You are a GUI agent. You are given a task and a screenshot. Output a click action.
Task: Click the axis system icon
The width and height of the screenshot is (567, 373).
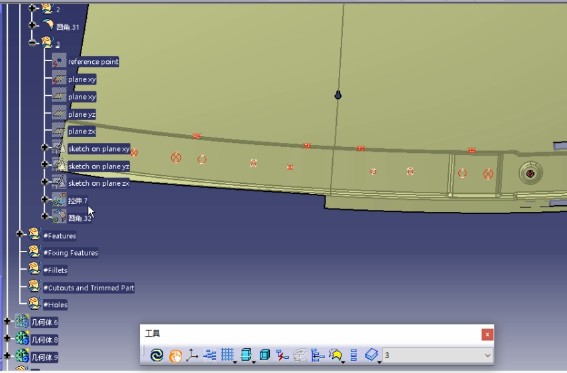point(192,355)
